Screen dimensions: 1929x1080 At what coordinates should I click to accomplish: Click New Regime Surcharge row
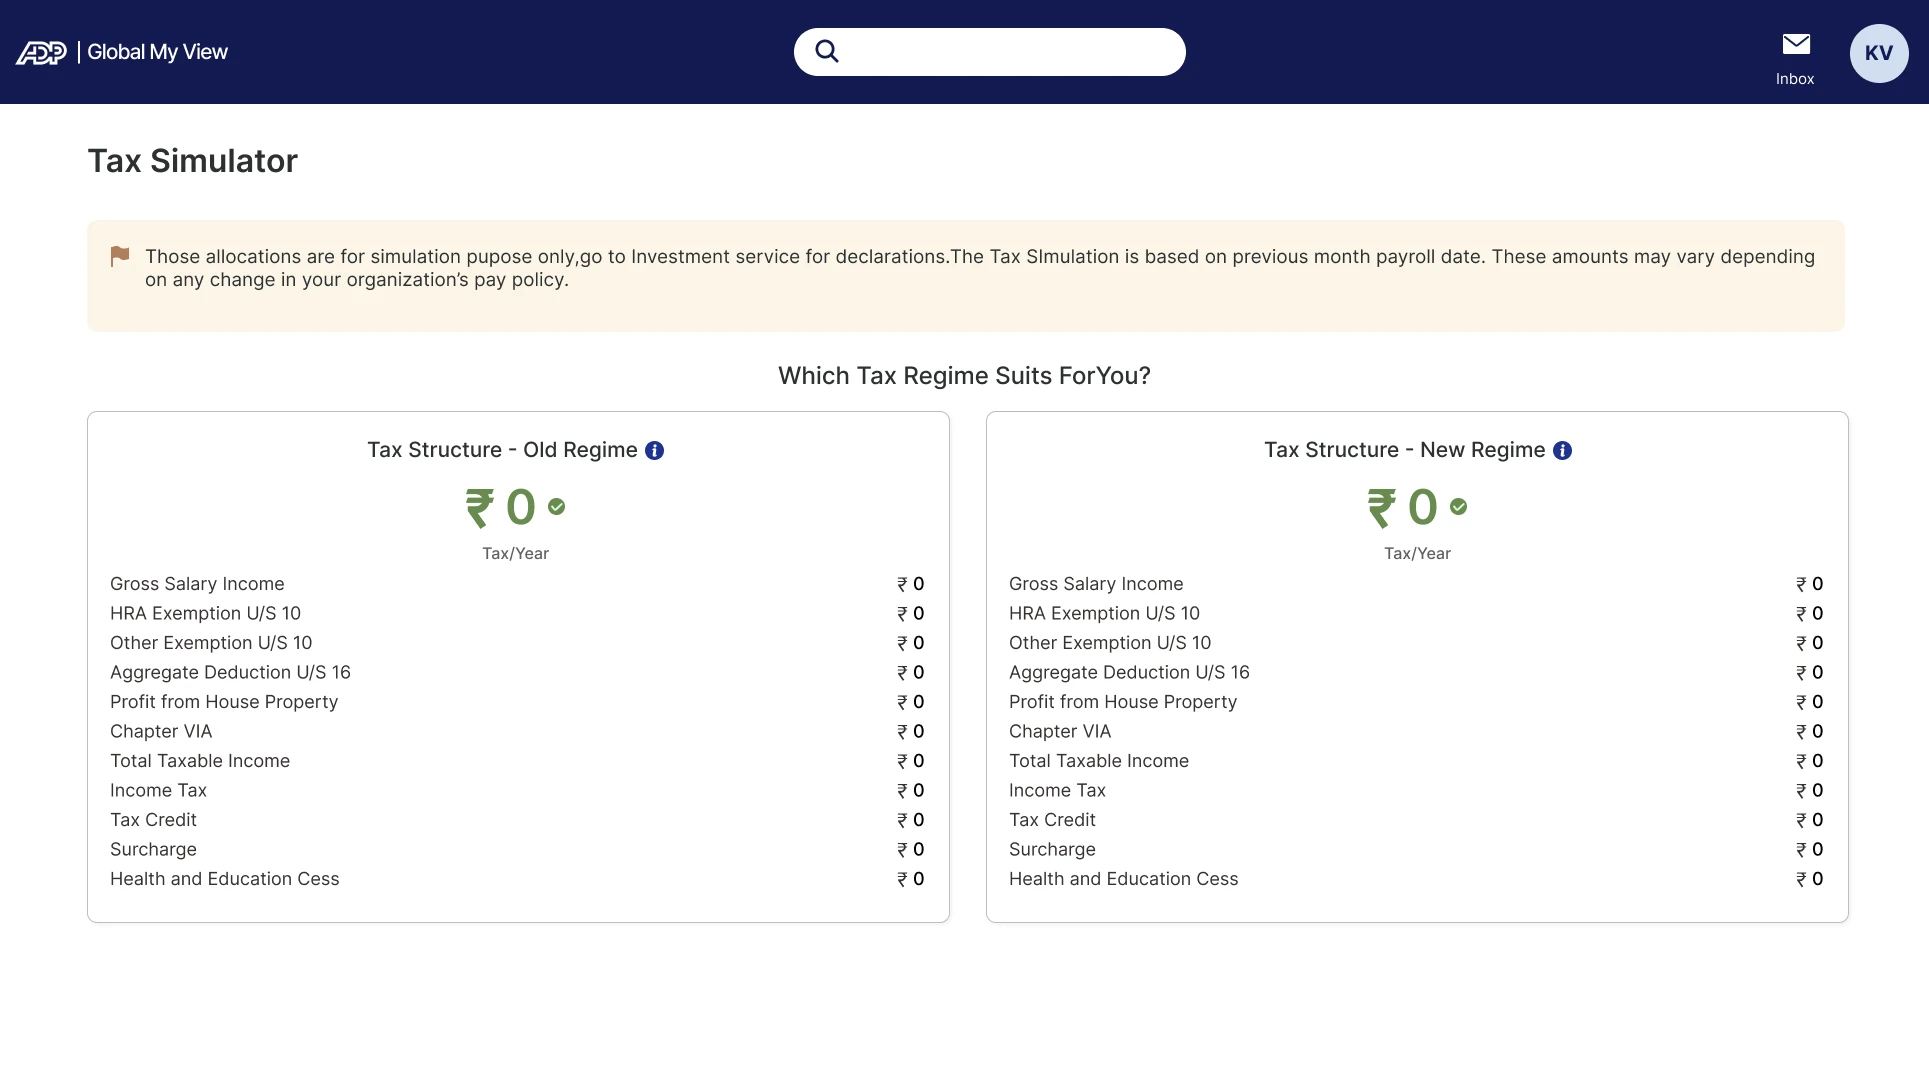(x=1416, y=850)
